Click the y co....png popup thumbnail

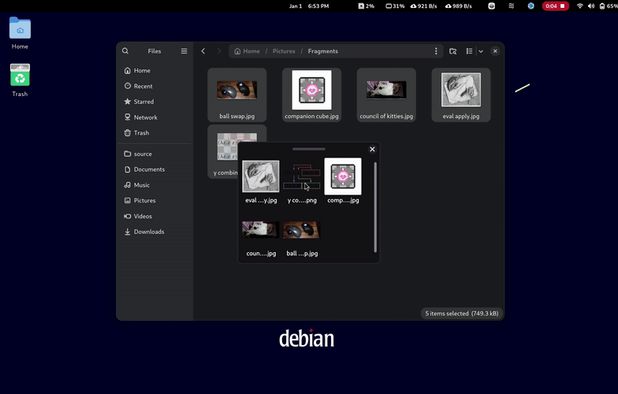302,176
